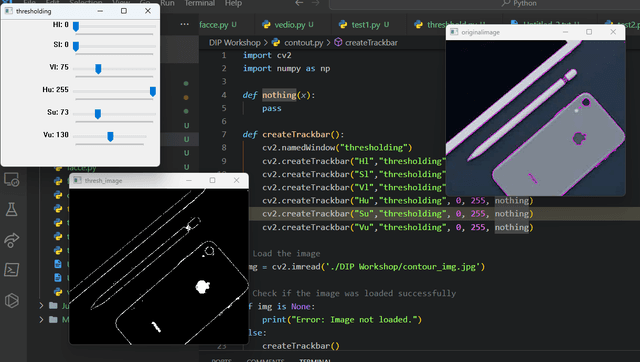Click createTrackbar symbol in the breadcrumb
Screen dimensions: 640x362
(x=371, y=42)
